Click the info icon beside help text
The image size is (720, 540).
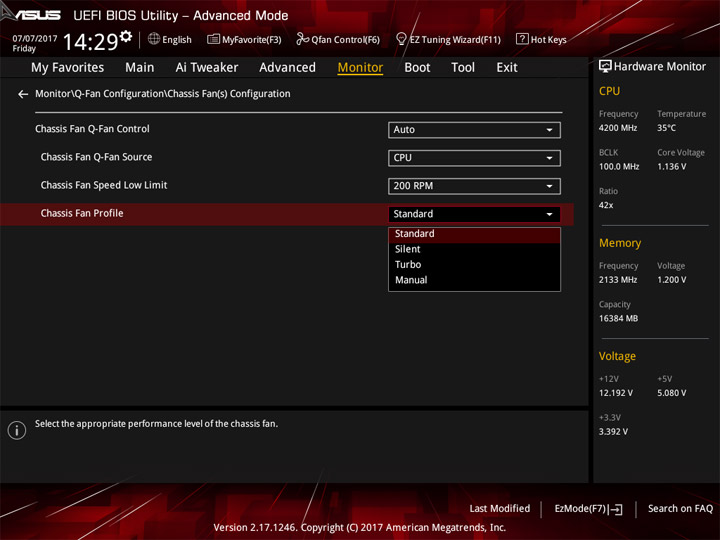17,430
